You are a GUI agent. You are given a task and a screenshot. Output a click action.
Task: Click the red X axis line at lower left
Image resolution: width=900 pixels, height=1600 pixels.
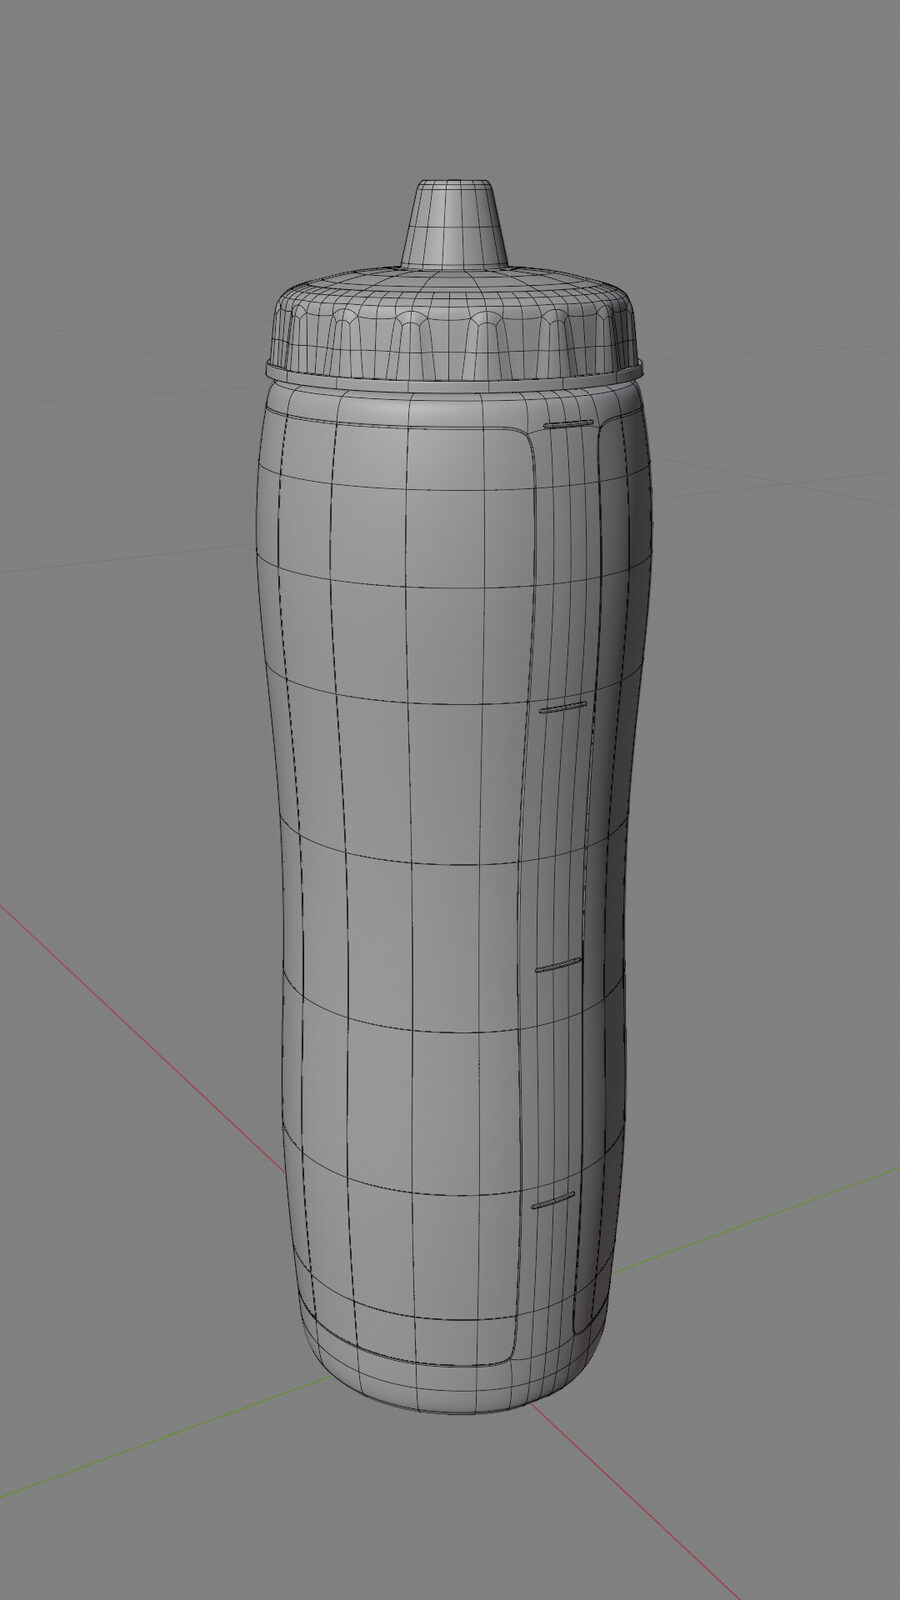coord(140,1035)
